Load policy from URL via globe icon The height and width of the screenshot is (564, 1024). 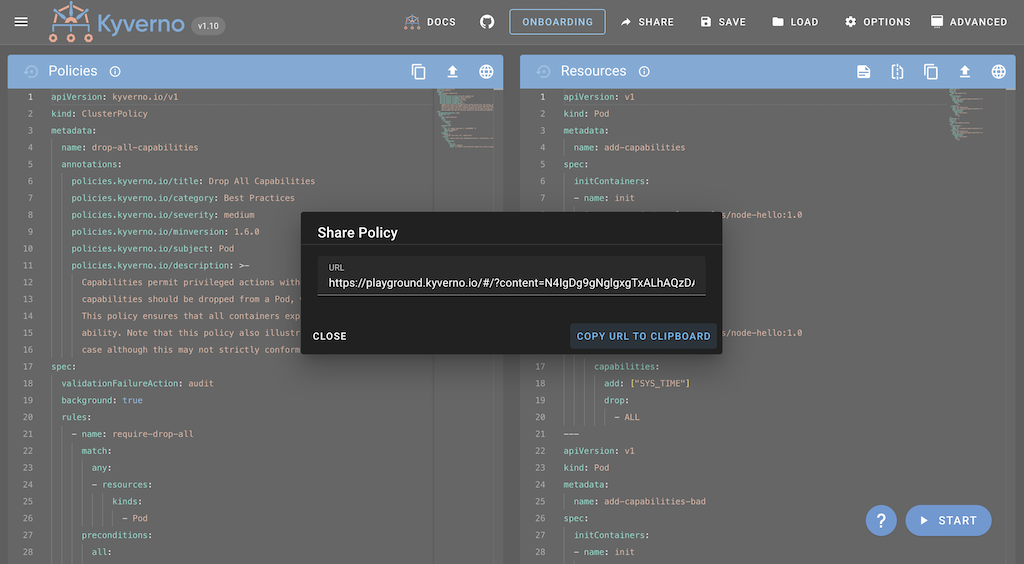tap(486, 71)
